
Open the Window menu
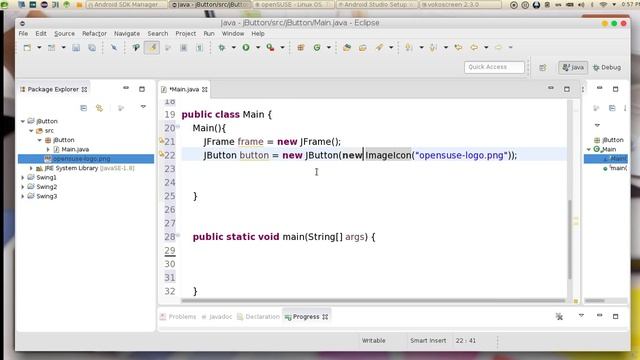(233, 33)
